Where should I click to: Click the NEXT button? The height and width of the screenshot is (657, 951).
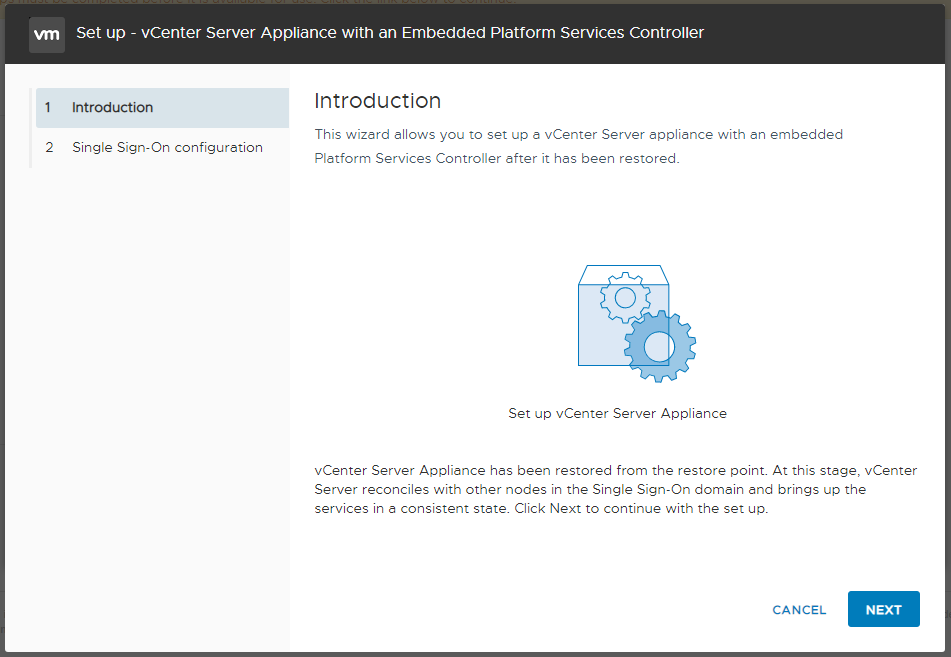(x=883, y=609)
